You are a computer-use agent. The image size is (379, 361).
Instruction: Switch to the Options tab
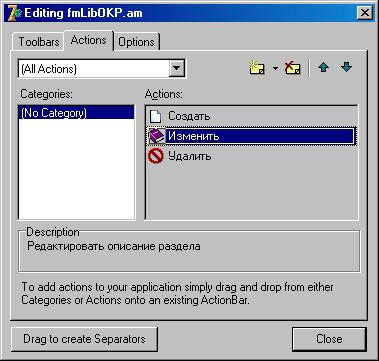(137, 42)
